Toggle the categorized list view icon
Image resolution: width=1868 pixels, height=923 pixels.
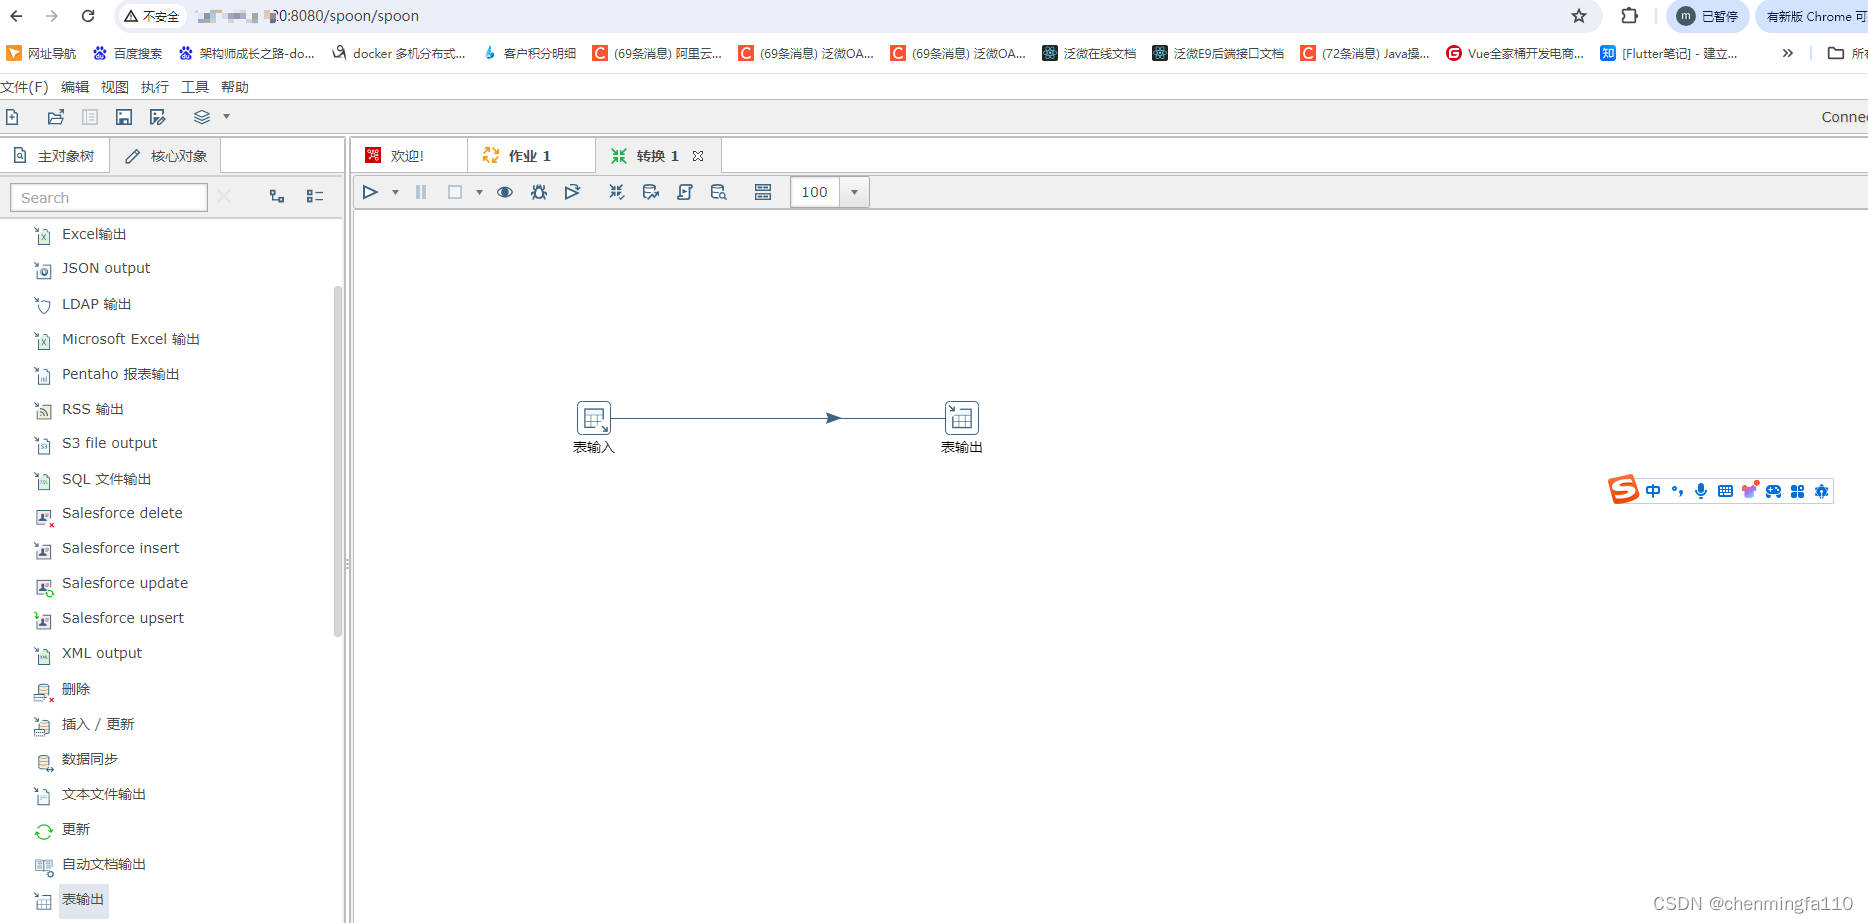pyautogui.click(x=314, y=196)
